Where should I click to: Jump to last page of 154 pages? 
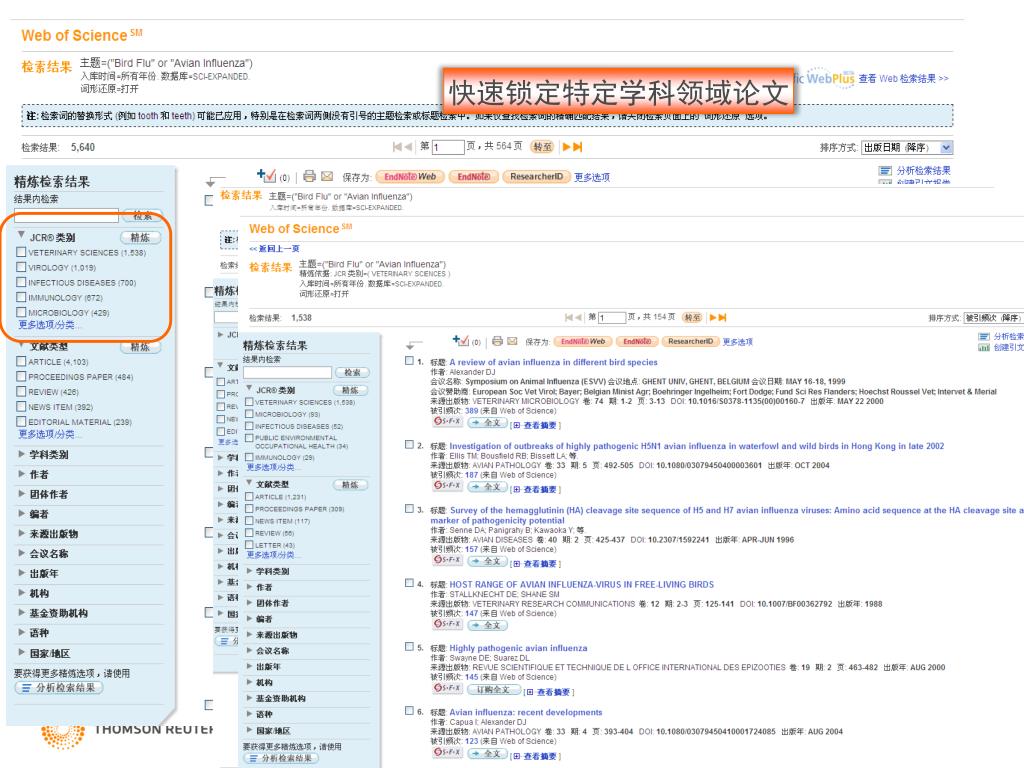[x=722, y=317]
